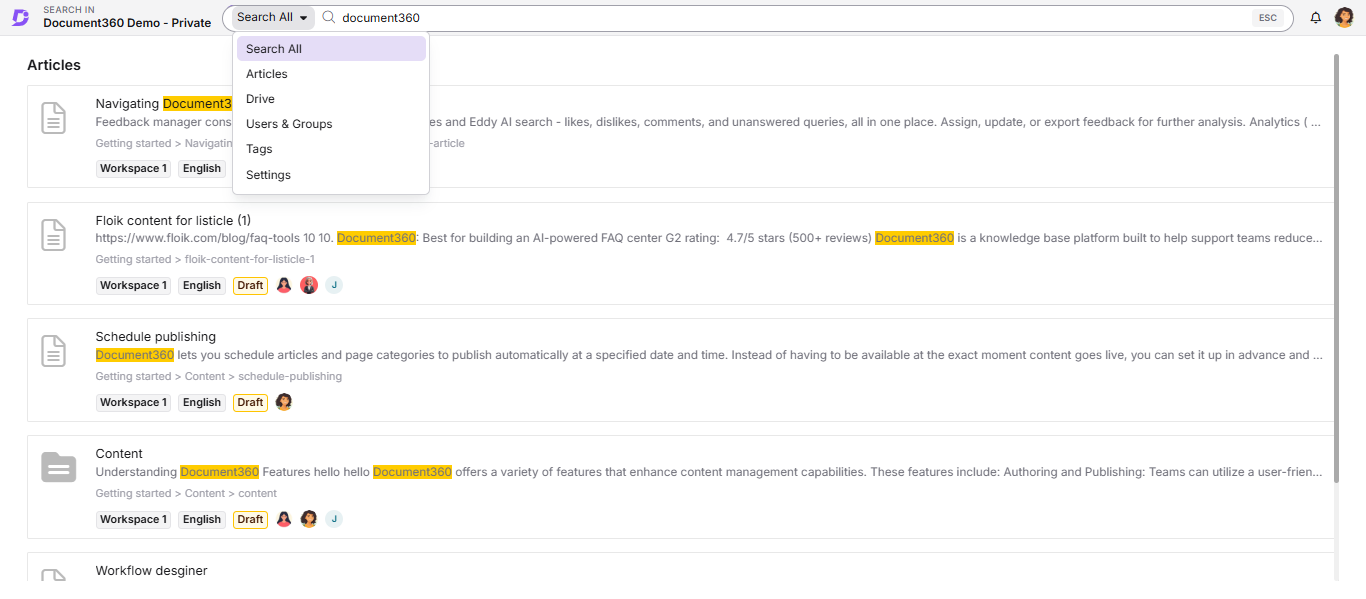Click Workspace 1 tag on Schedule publishing row

pyautogui.click(x=133, y=402)
